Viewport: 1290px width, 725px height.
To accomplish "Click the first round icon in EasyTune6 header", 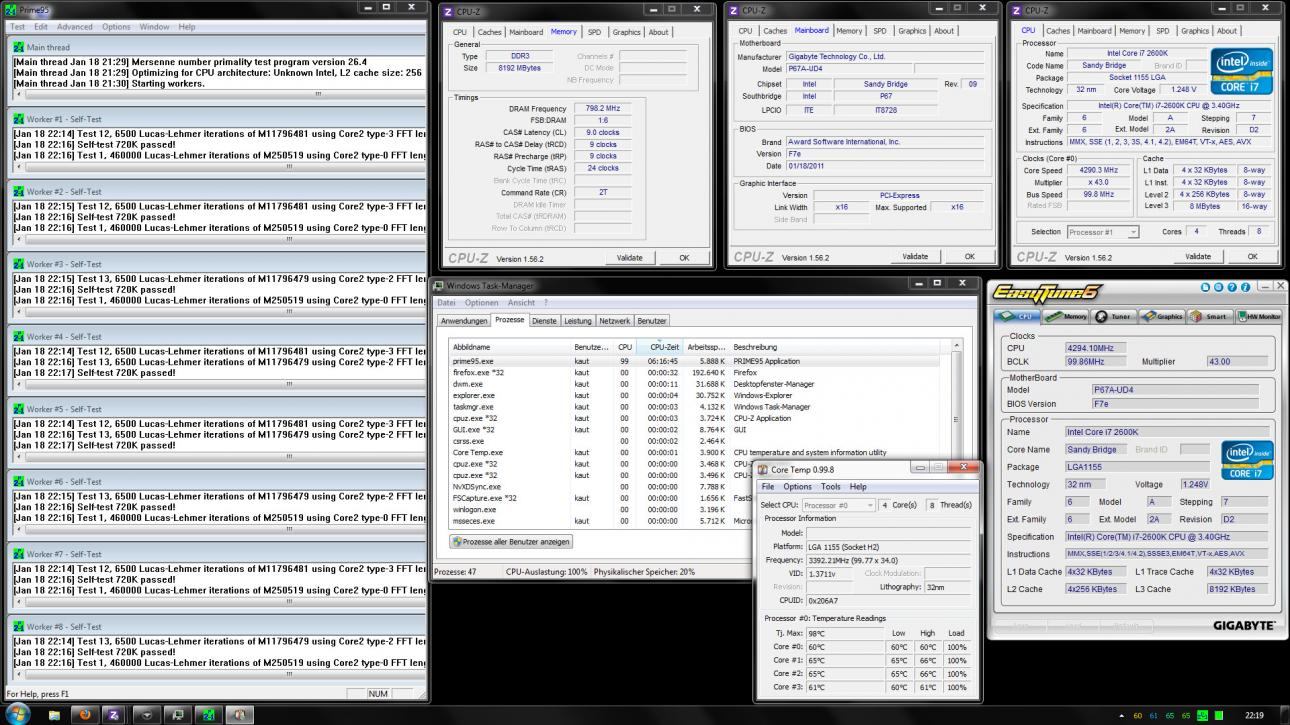I will 1206,287.
